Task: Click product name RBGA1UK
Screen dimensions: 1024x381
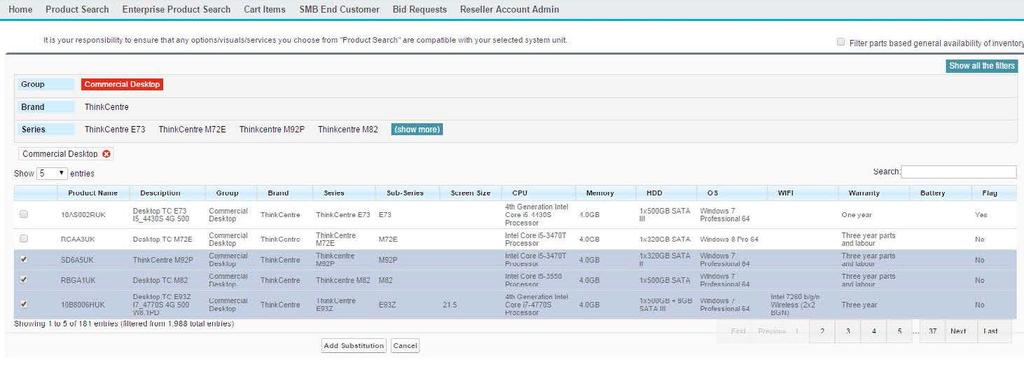Action: [78, 280]
